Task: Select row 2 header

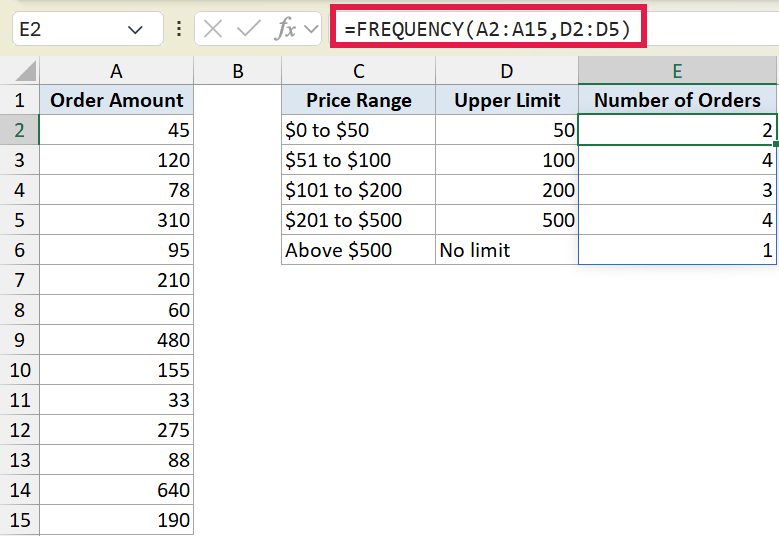Action: pyautogui.click(x=19, y=130)
